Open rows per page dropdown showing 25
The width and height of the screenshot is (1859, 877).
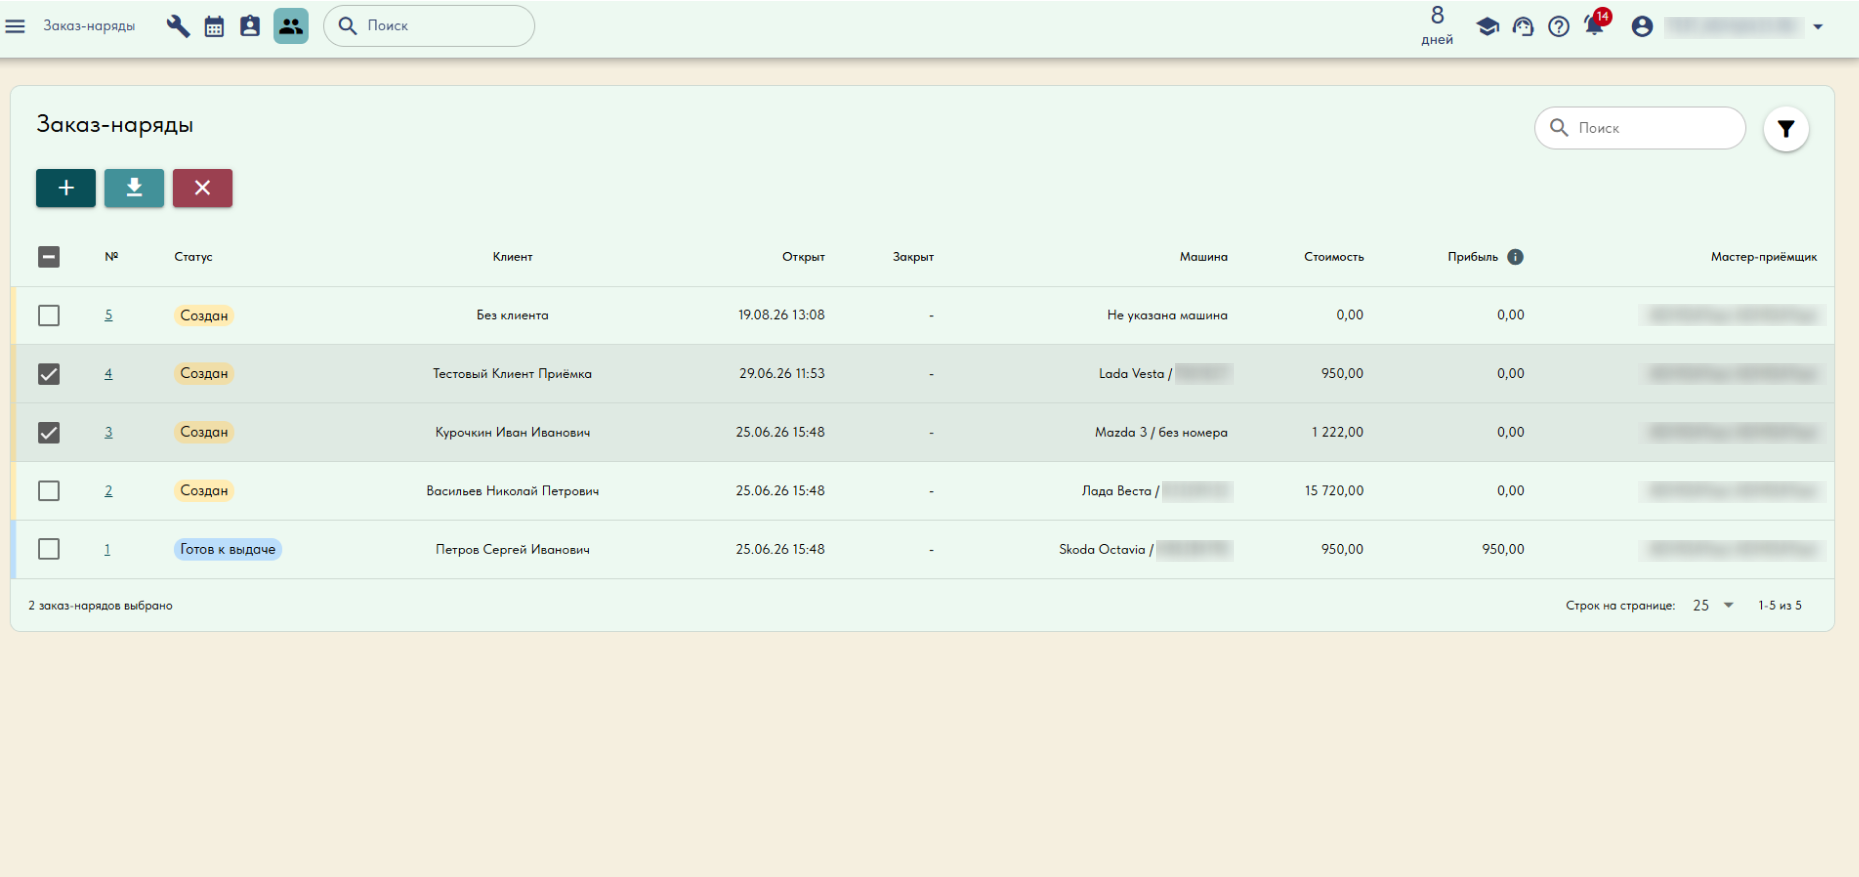pos(1713,605)
